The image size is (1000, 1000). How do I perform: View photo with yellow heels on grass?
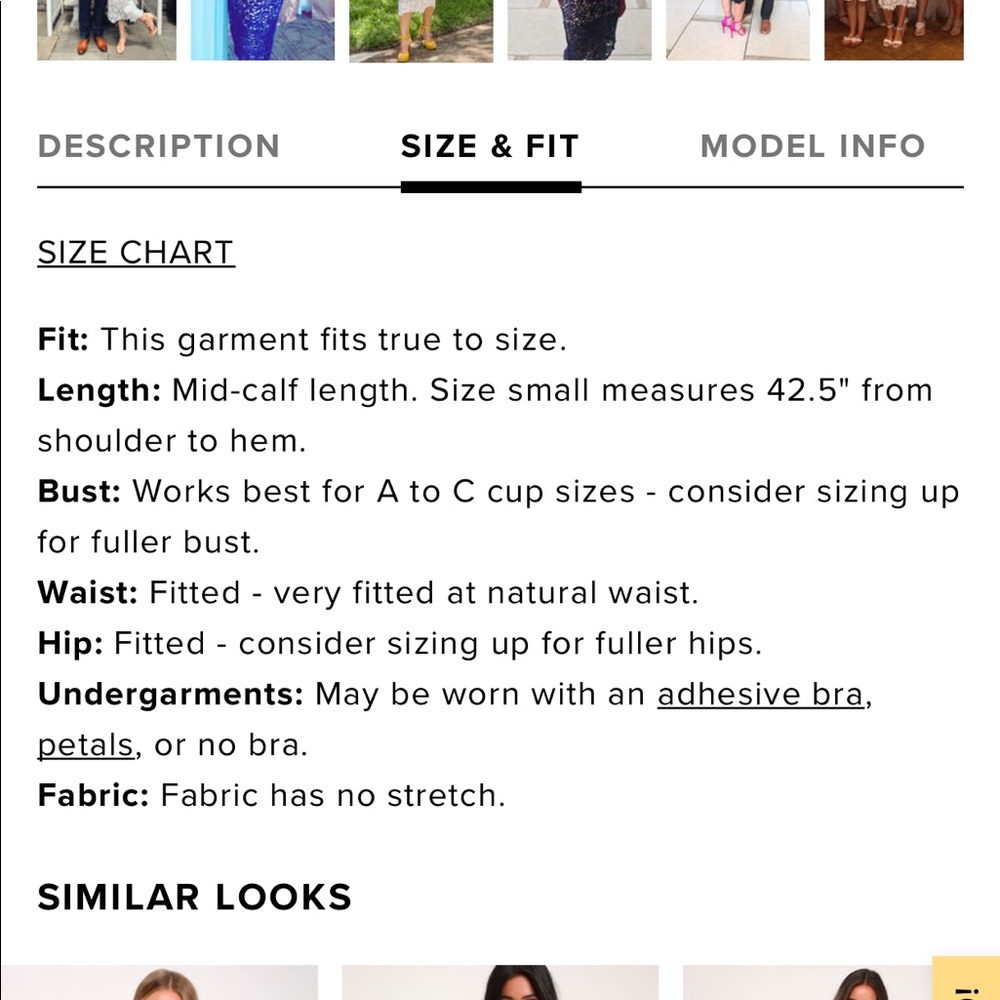click(421, 30)
